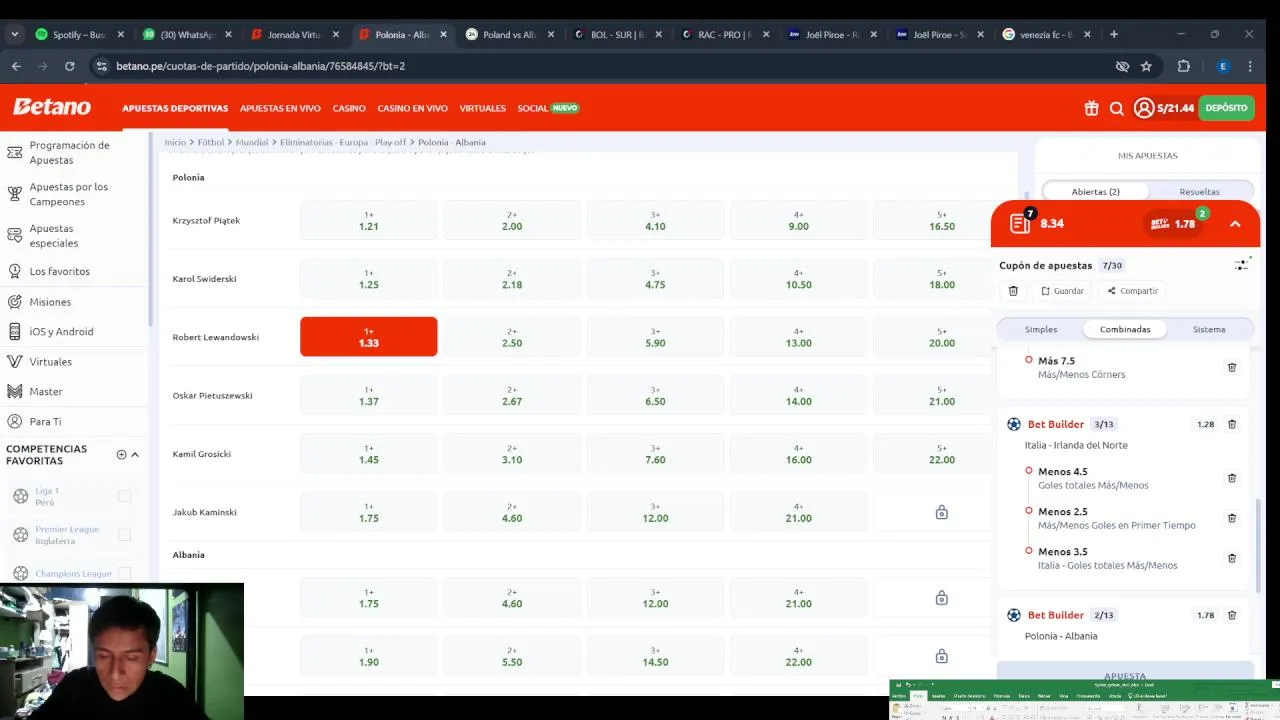
Task: Click the address bar URL
Action: 260,66
